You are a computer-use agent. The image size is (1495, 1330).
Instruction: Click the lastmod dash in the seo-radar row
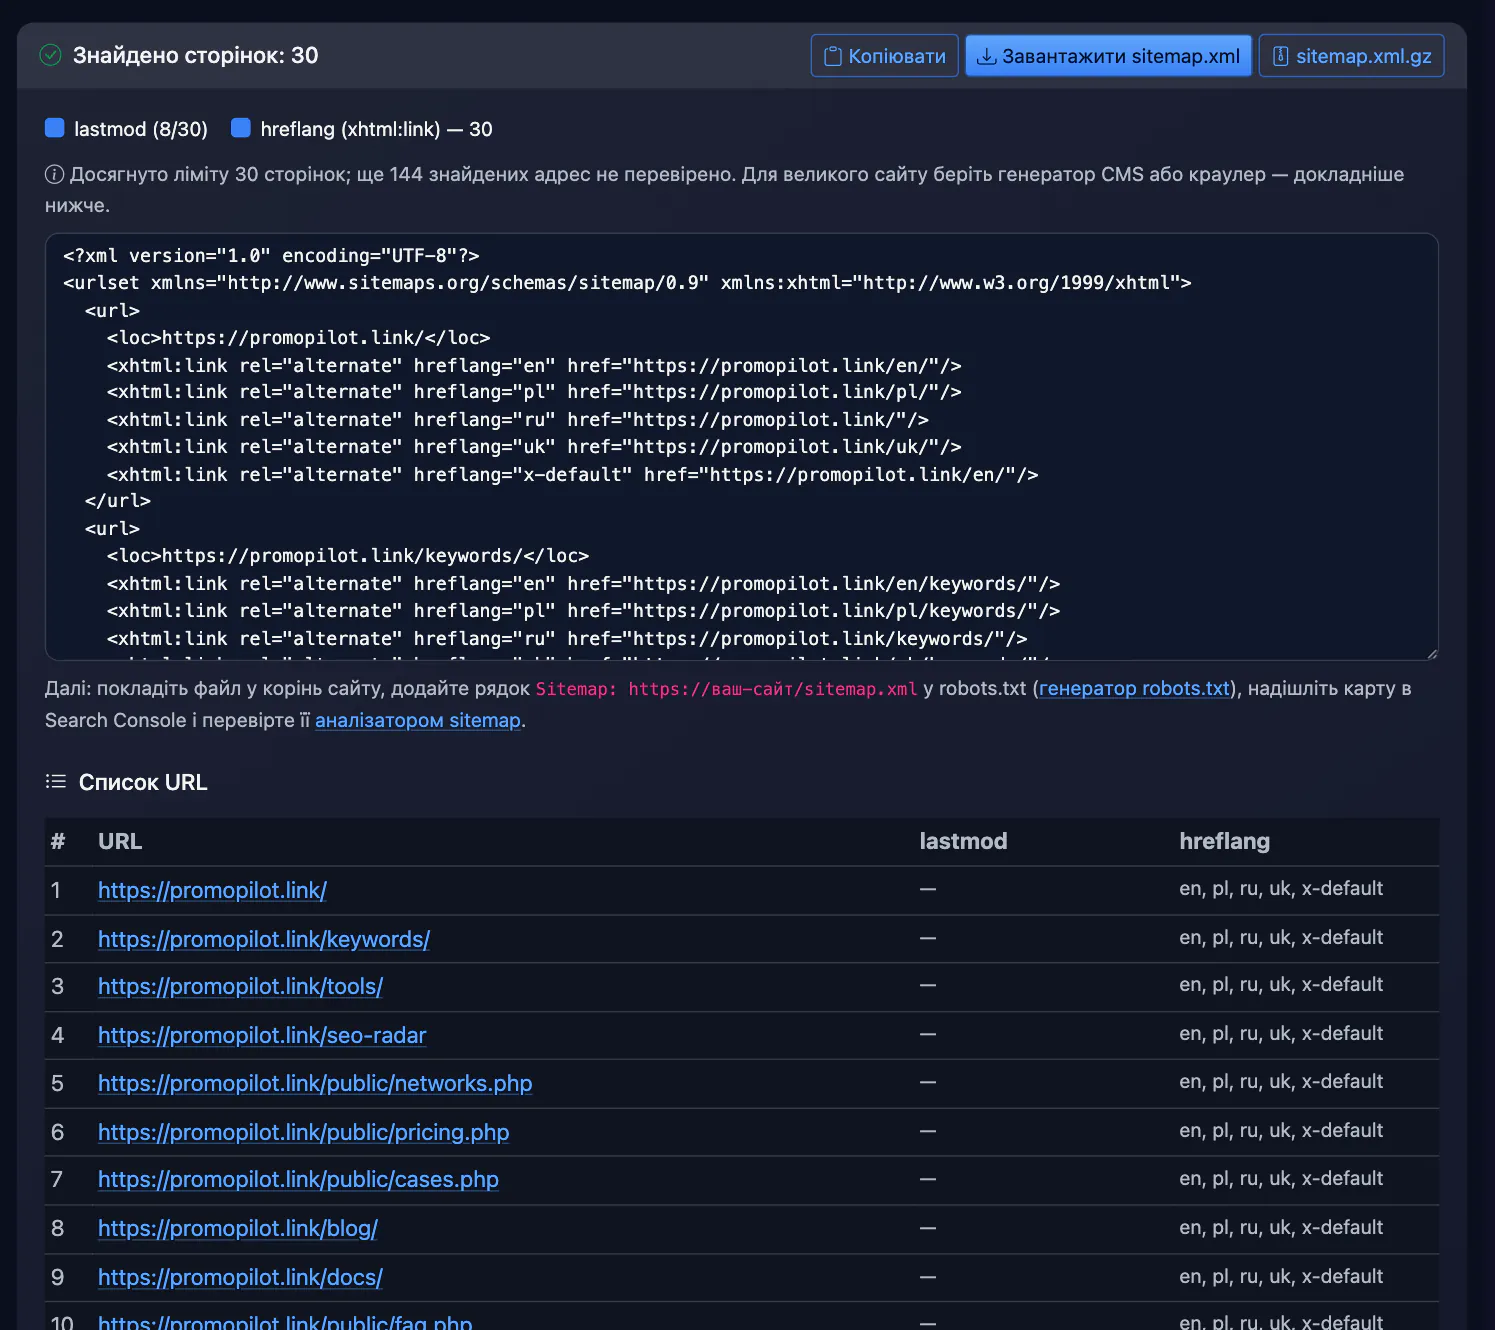(x=928, y=1034)
